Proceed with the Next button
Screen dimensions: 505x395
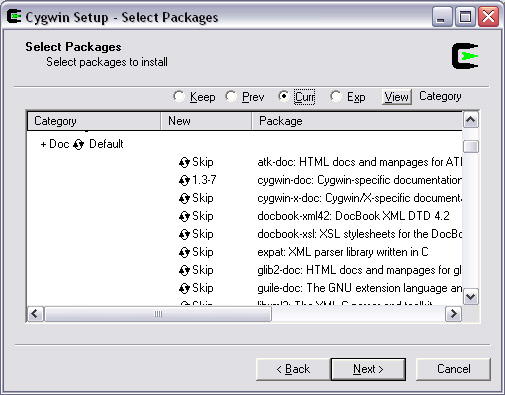[368, 369]
